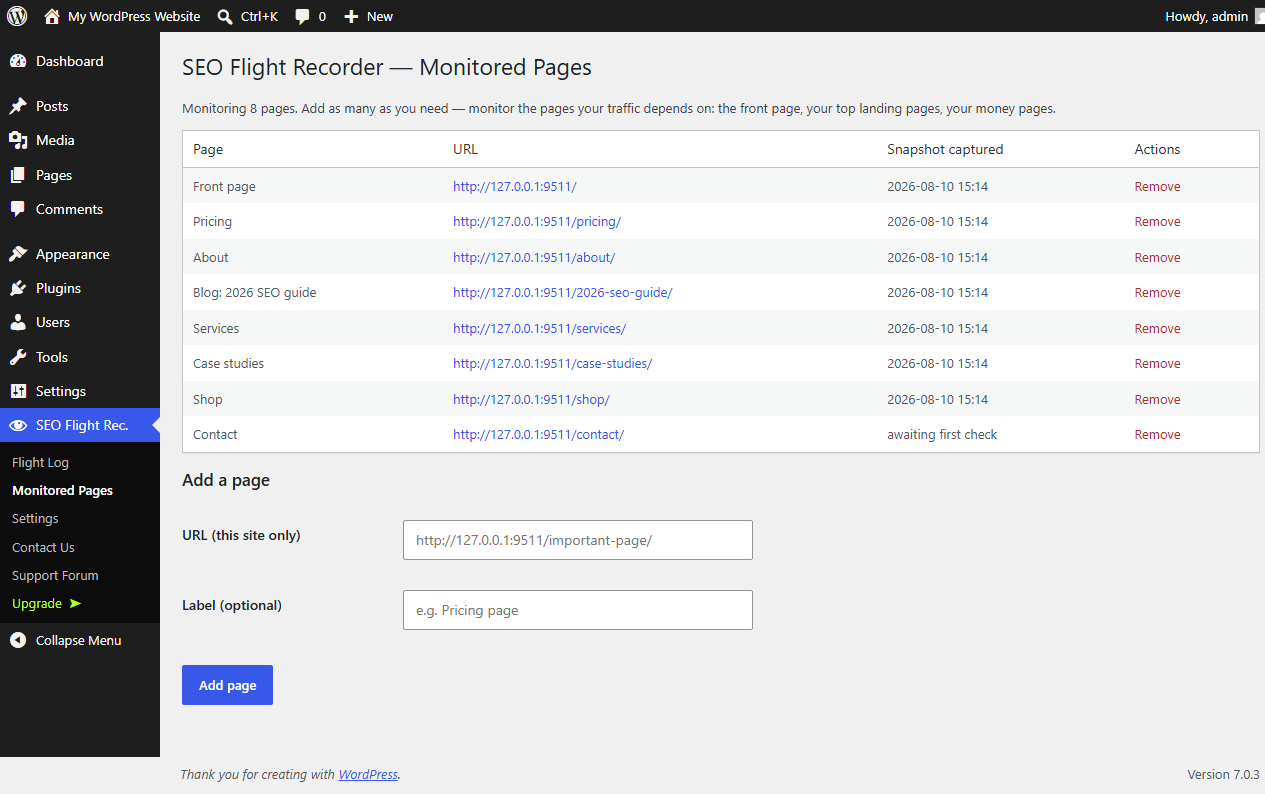Click the Add page button
The width and height of the screenshot is (1265, 794).
227,685
